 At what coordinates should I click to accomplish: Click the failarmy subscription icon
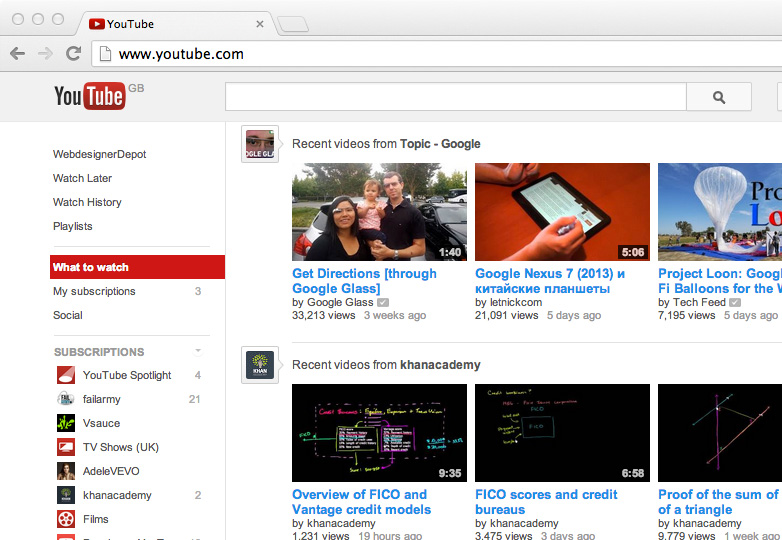coord(66,399)
